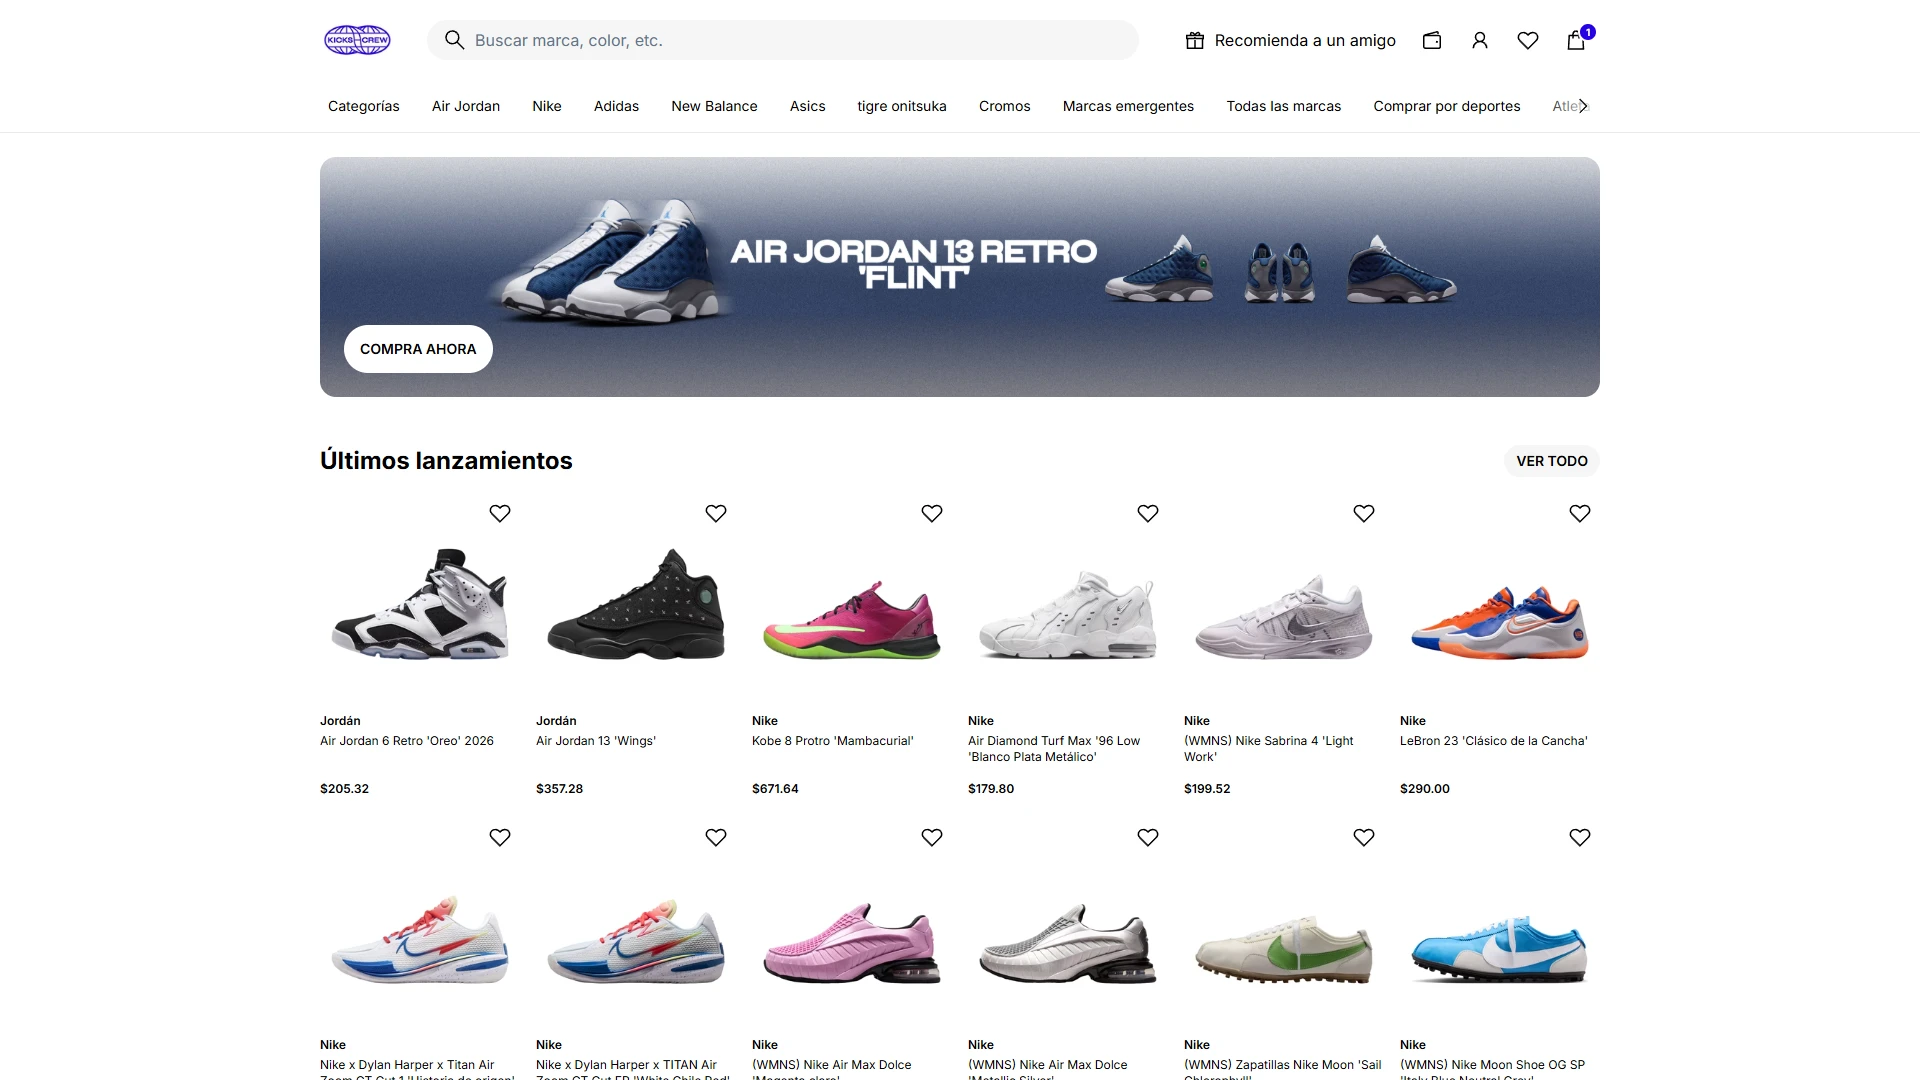This screenshot has width=1920, height=1080.
Task: Open the Air Jordan 6 Retro 'Oreo' shoe image
Action: click(x=420, y=603)
